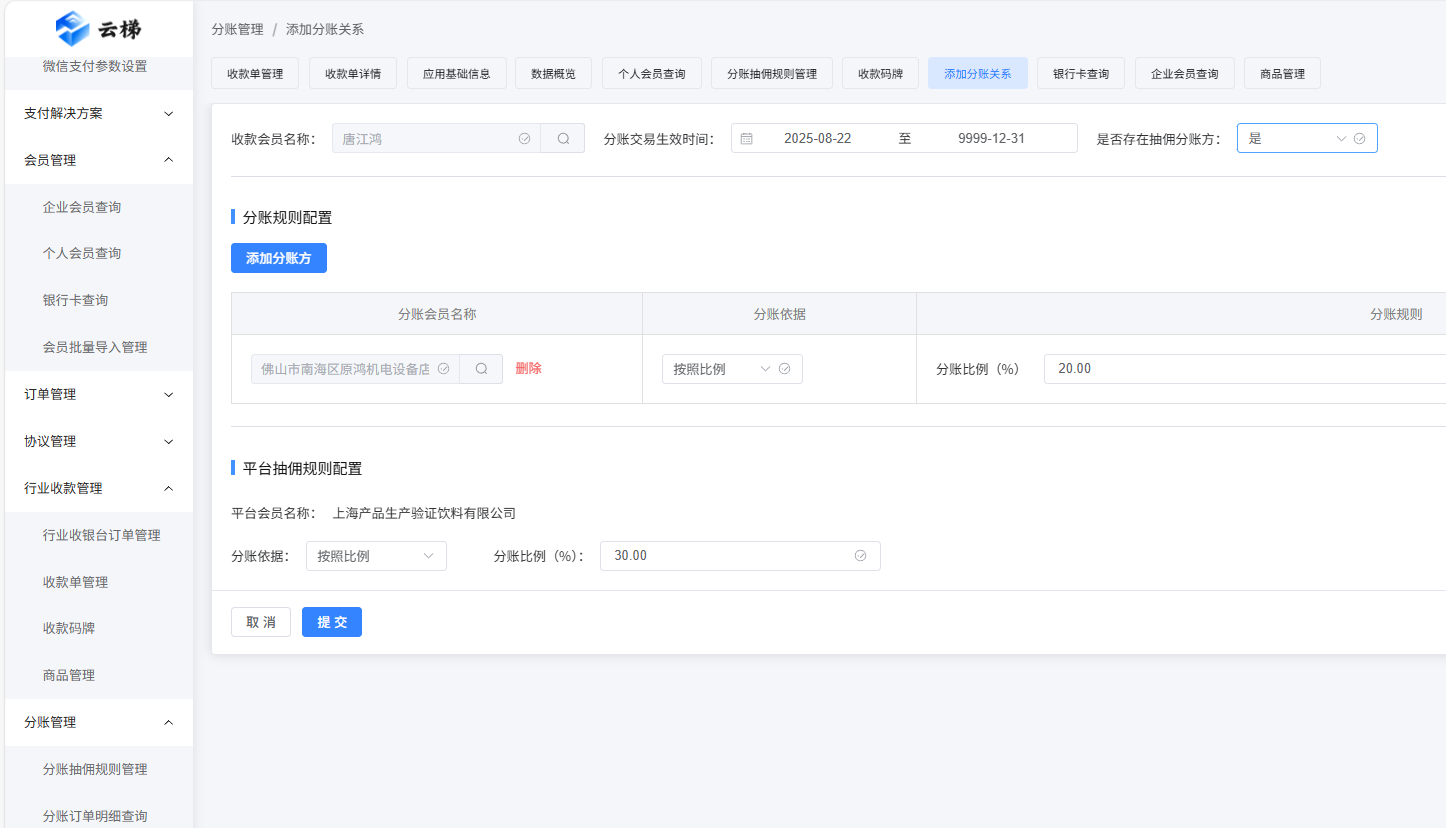Click the 云梯 logo icon
This screenshot has width=1446, height=828.
click(72, 29)
